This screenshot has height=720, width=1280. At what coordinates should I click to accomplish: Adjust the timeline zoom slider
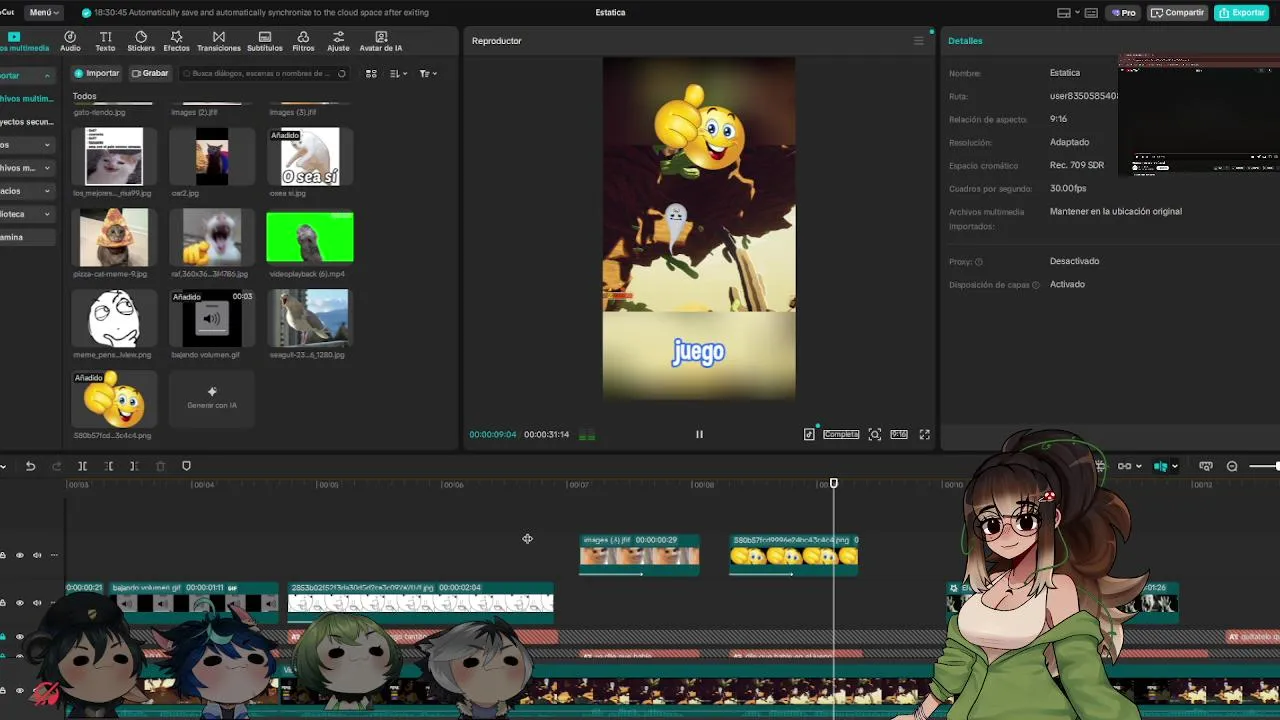coord(1264,466)
